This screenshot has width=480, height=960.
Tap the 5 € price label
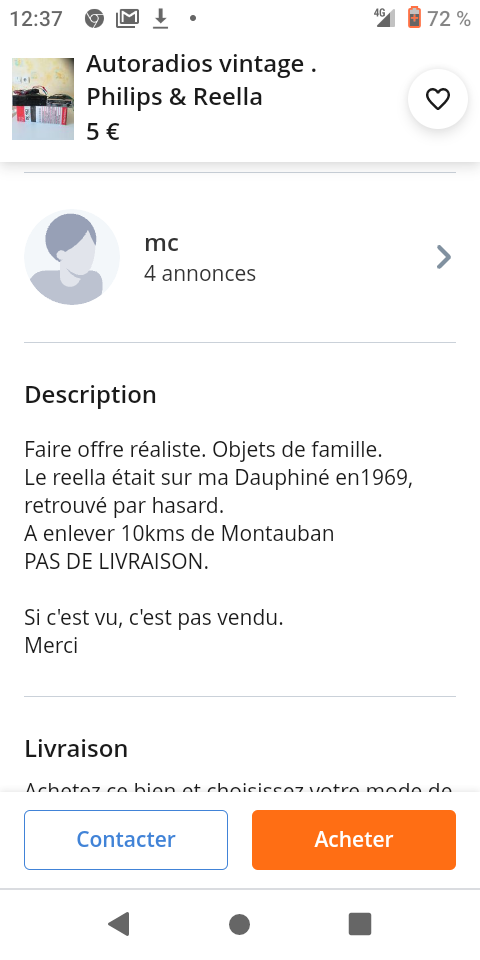pyautogui.click(x=103, y=132)
